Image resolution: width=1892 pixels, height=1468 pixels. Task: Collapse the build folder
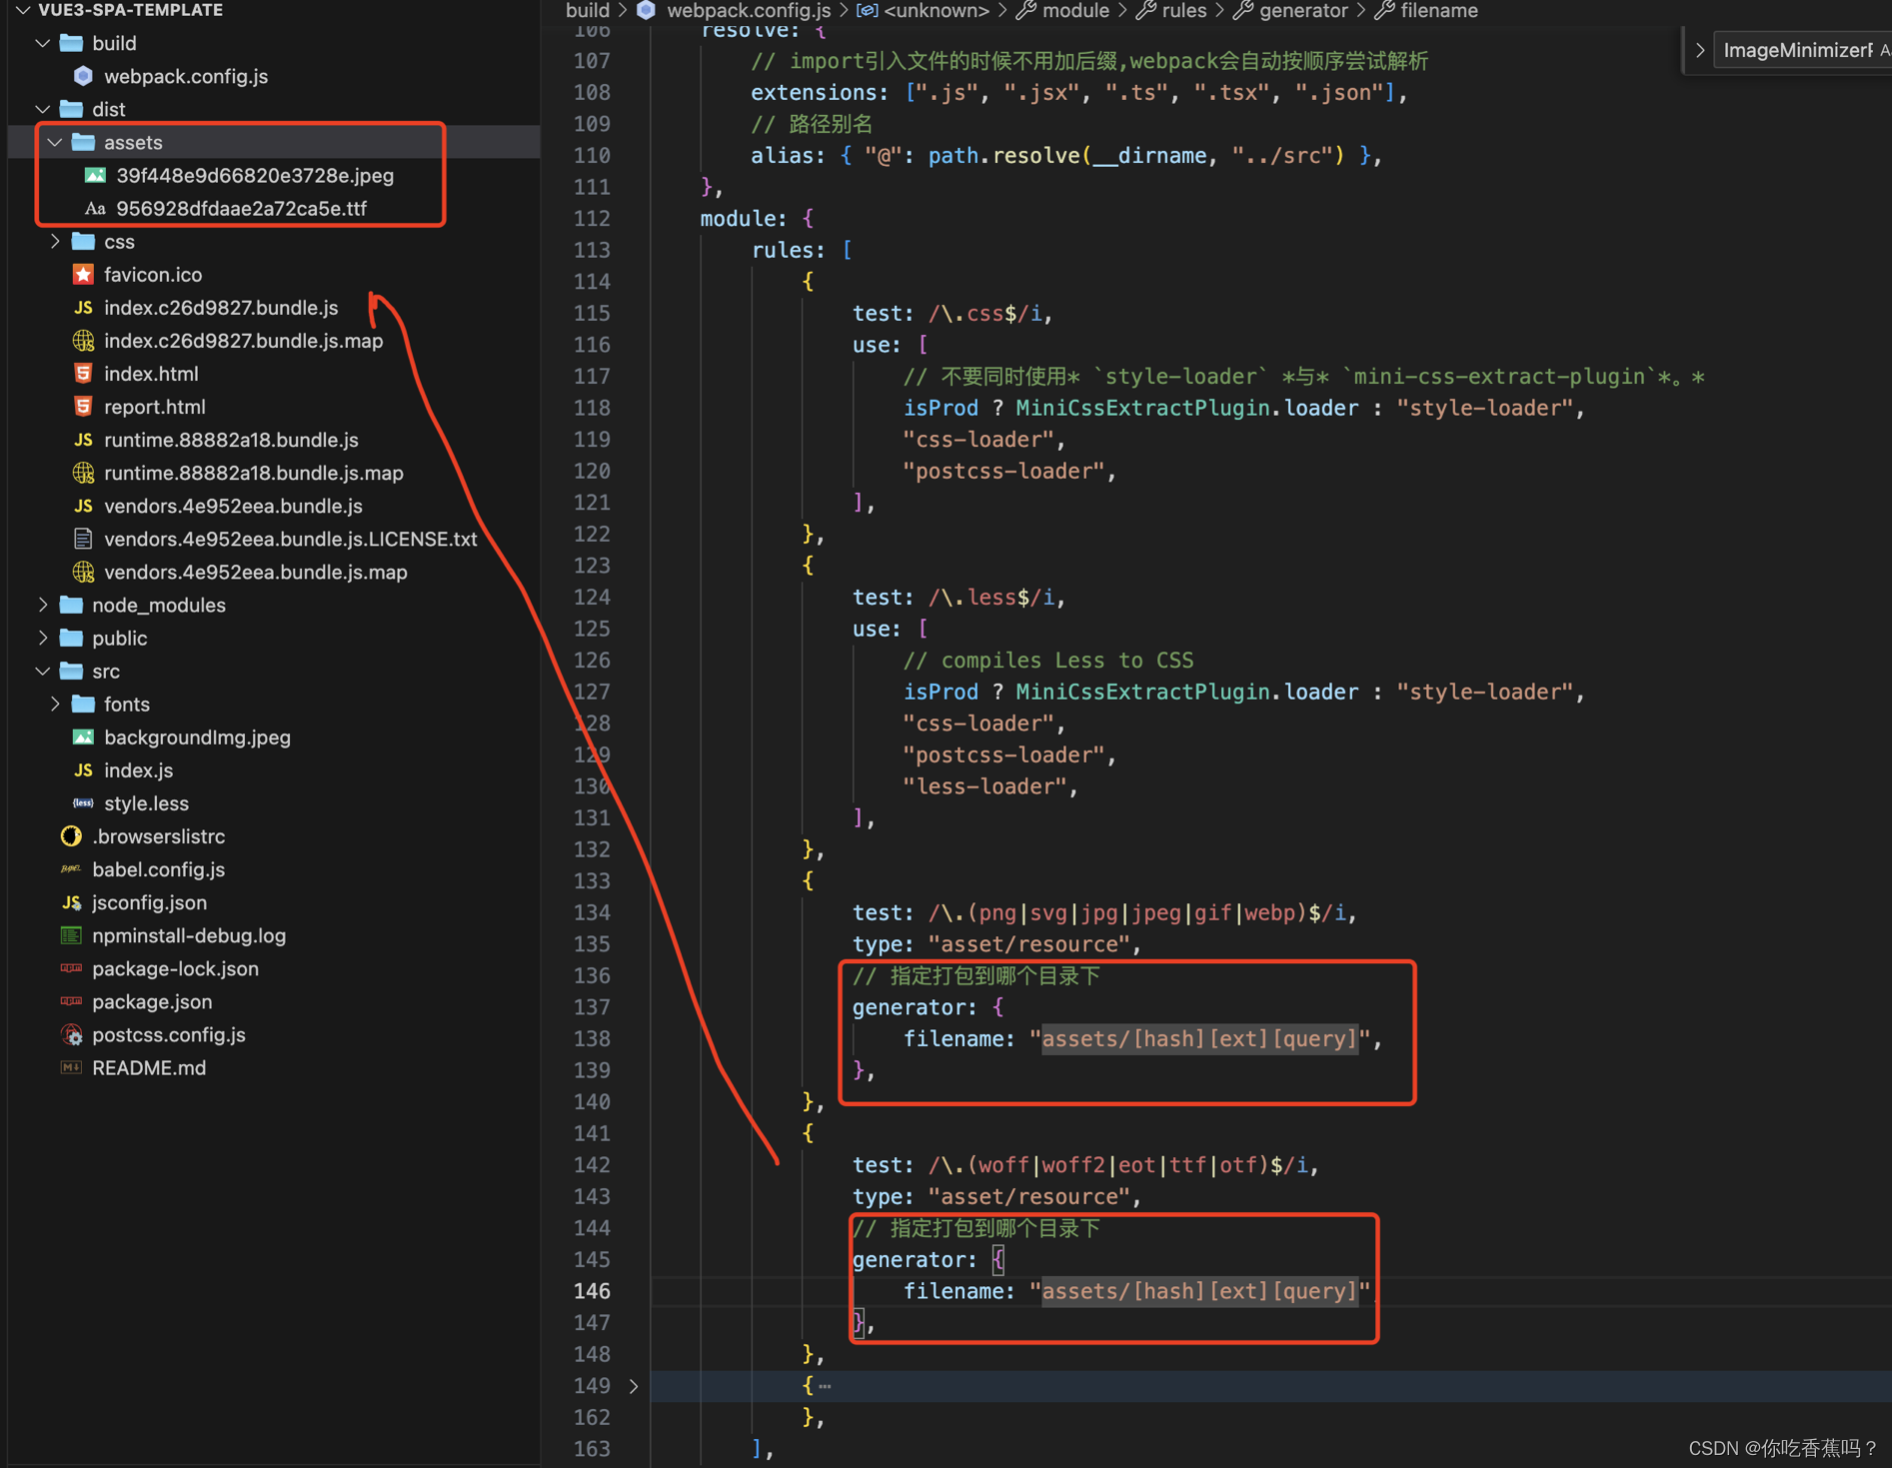(43, 43)
